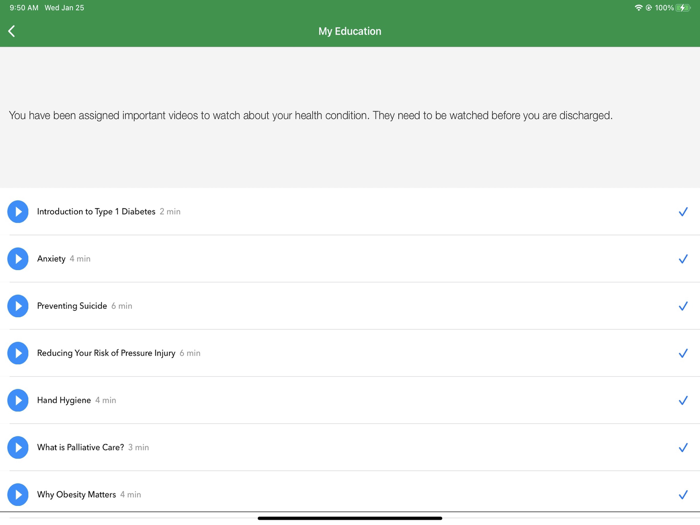Play the Preventing Suicide video
The image size is (700, 525).
18,306
